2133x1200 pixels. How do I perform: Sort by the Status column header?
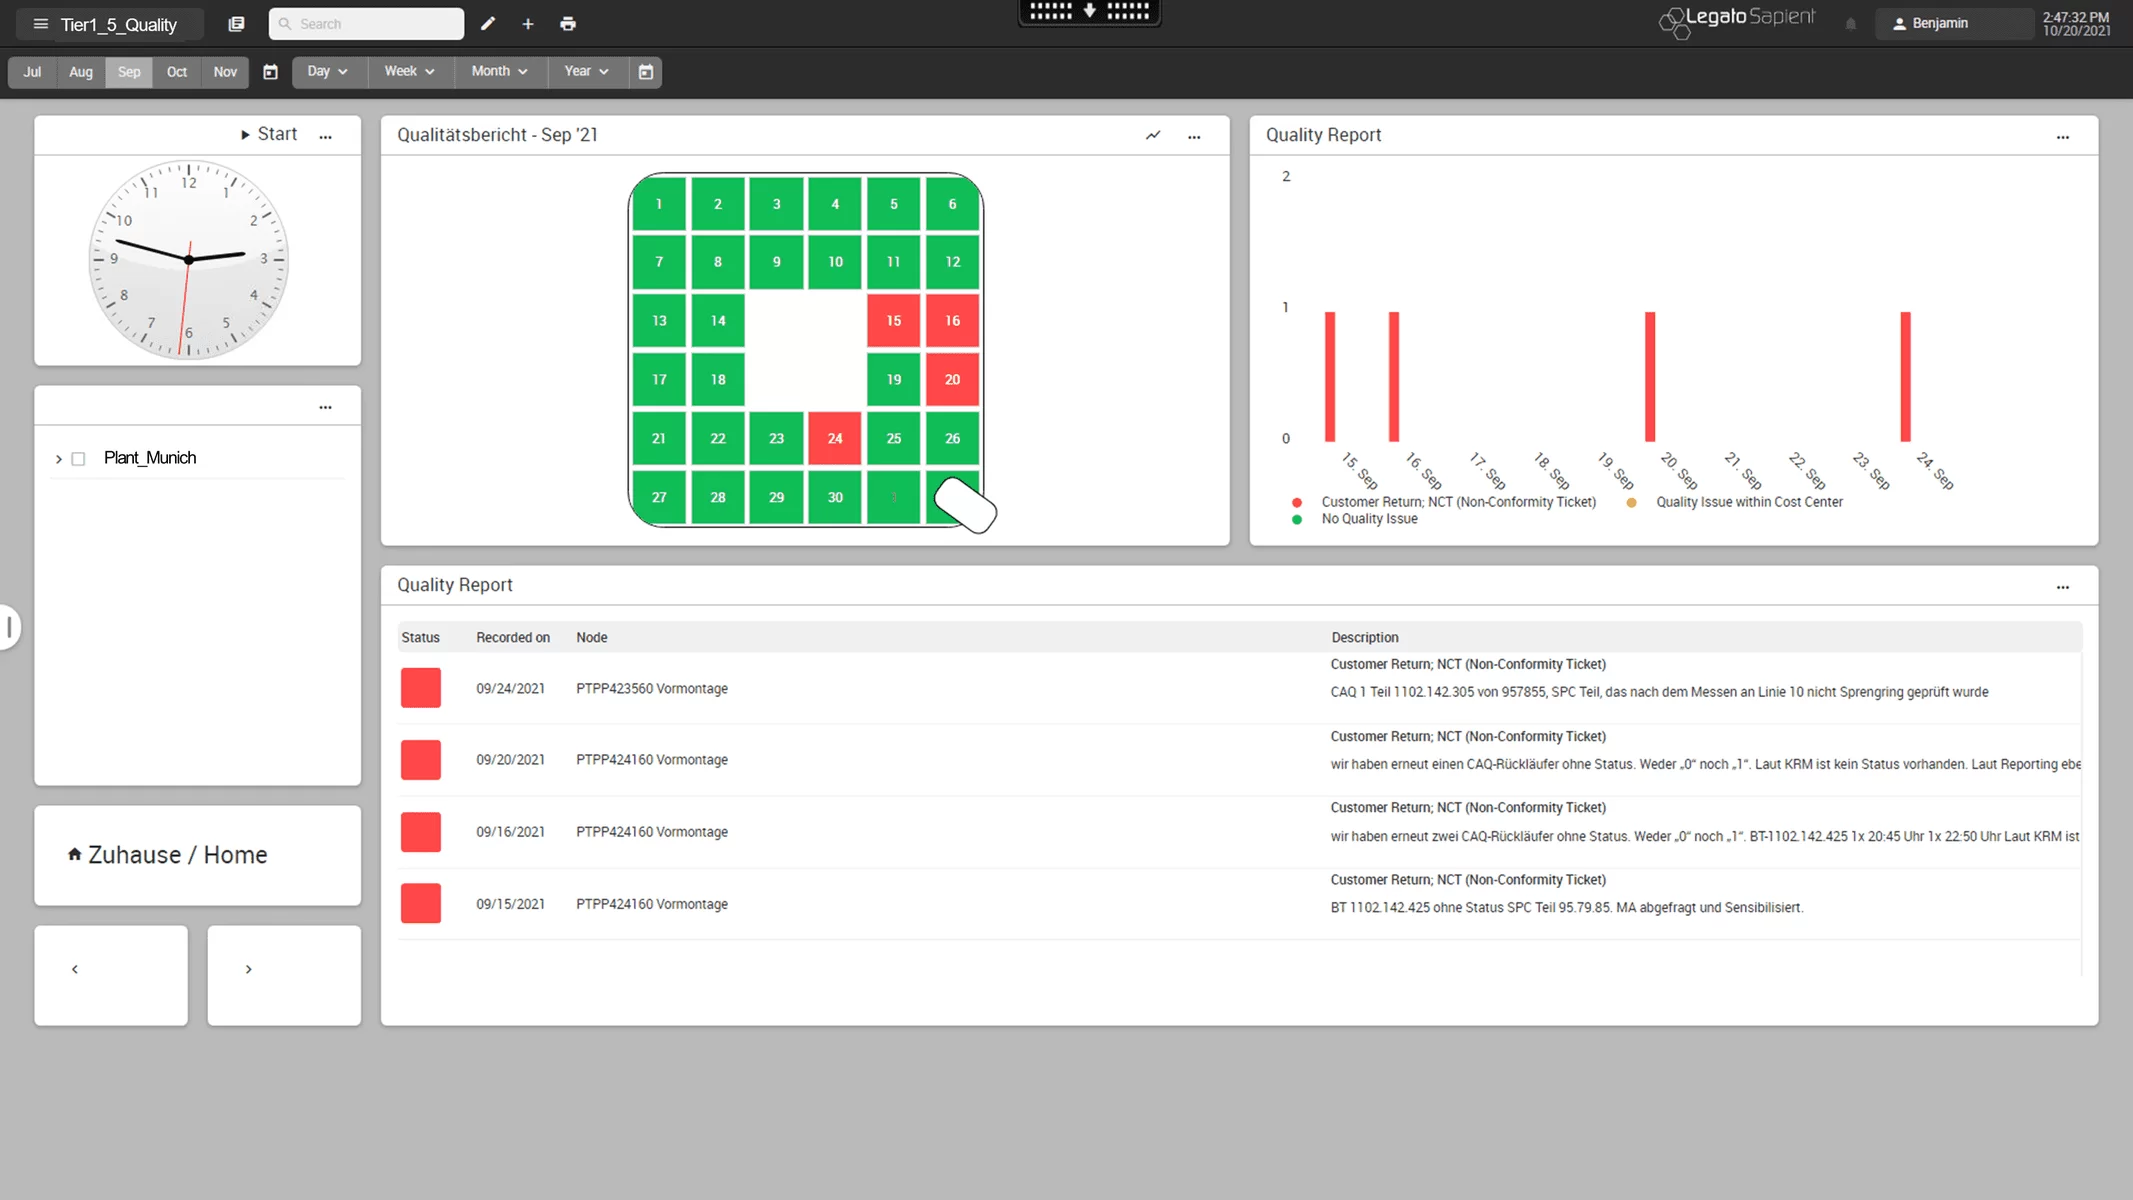420,638
